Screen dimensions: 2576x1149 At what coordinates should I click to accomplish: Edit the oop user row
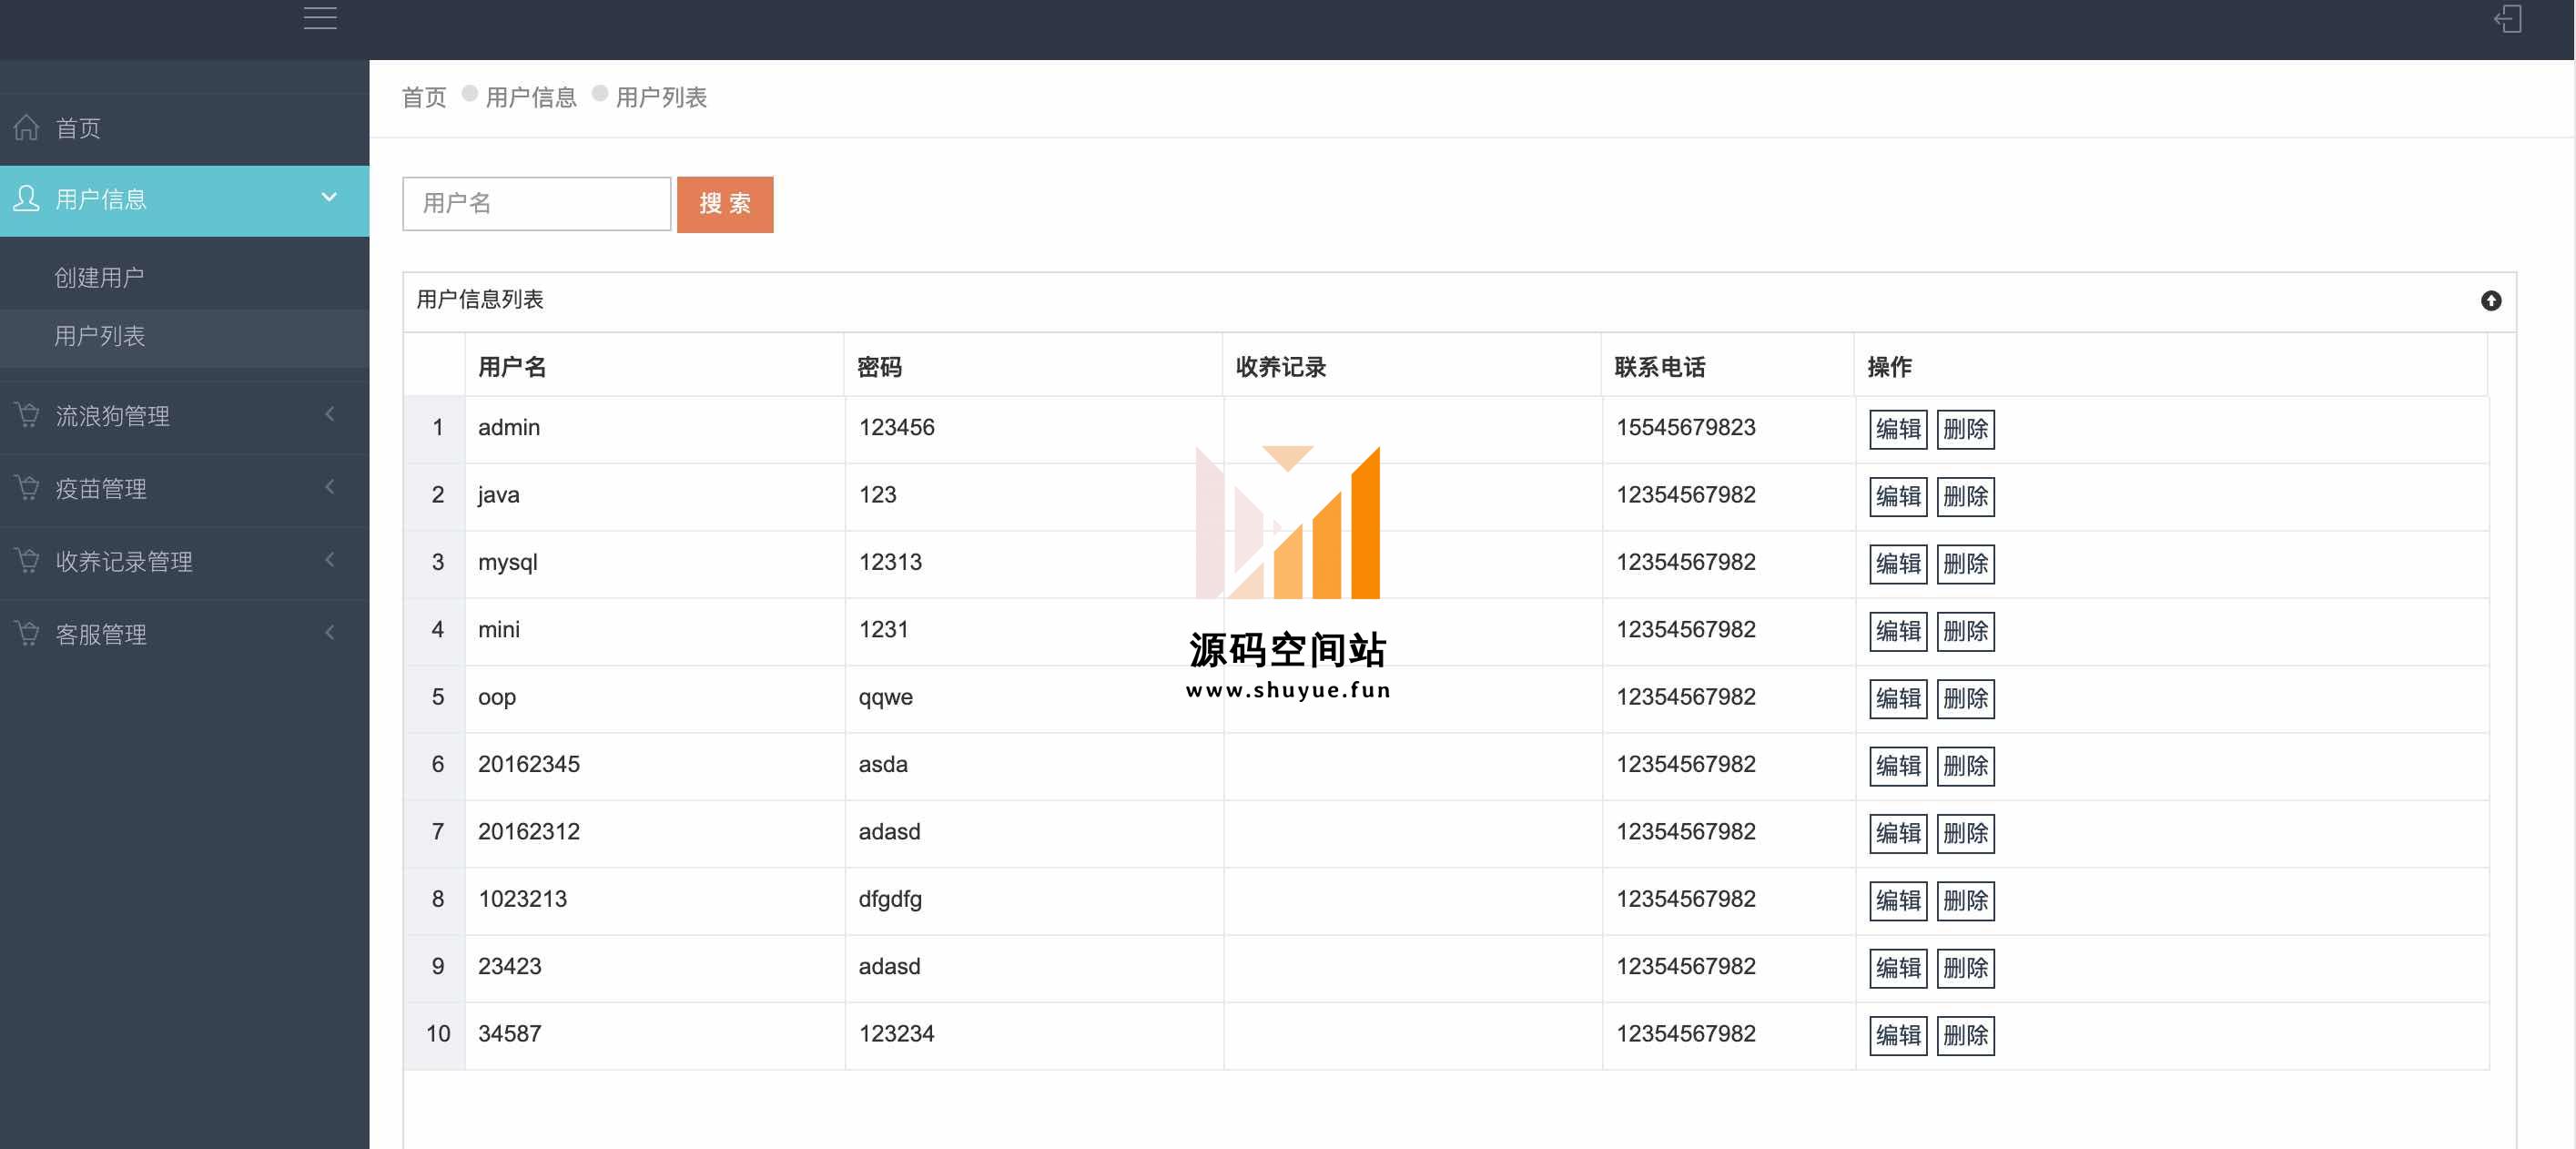point(1898,699)
